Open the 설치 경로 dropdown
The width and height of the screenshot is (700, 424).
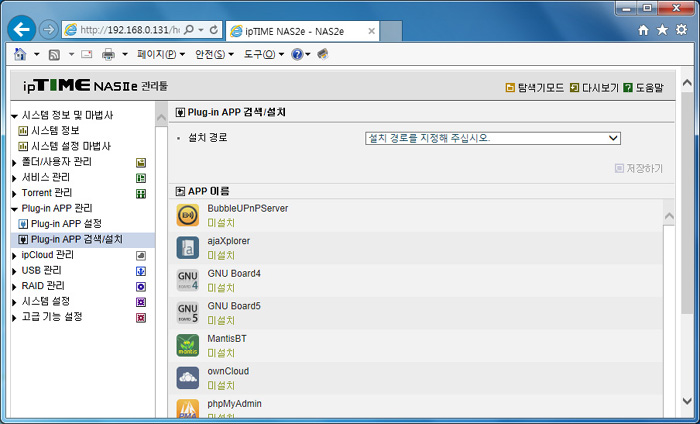click(493, 138)
